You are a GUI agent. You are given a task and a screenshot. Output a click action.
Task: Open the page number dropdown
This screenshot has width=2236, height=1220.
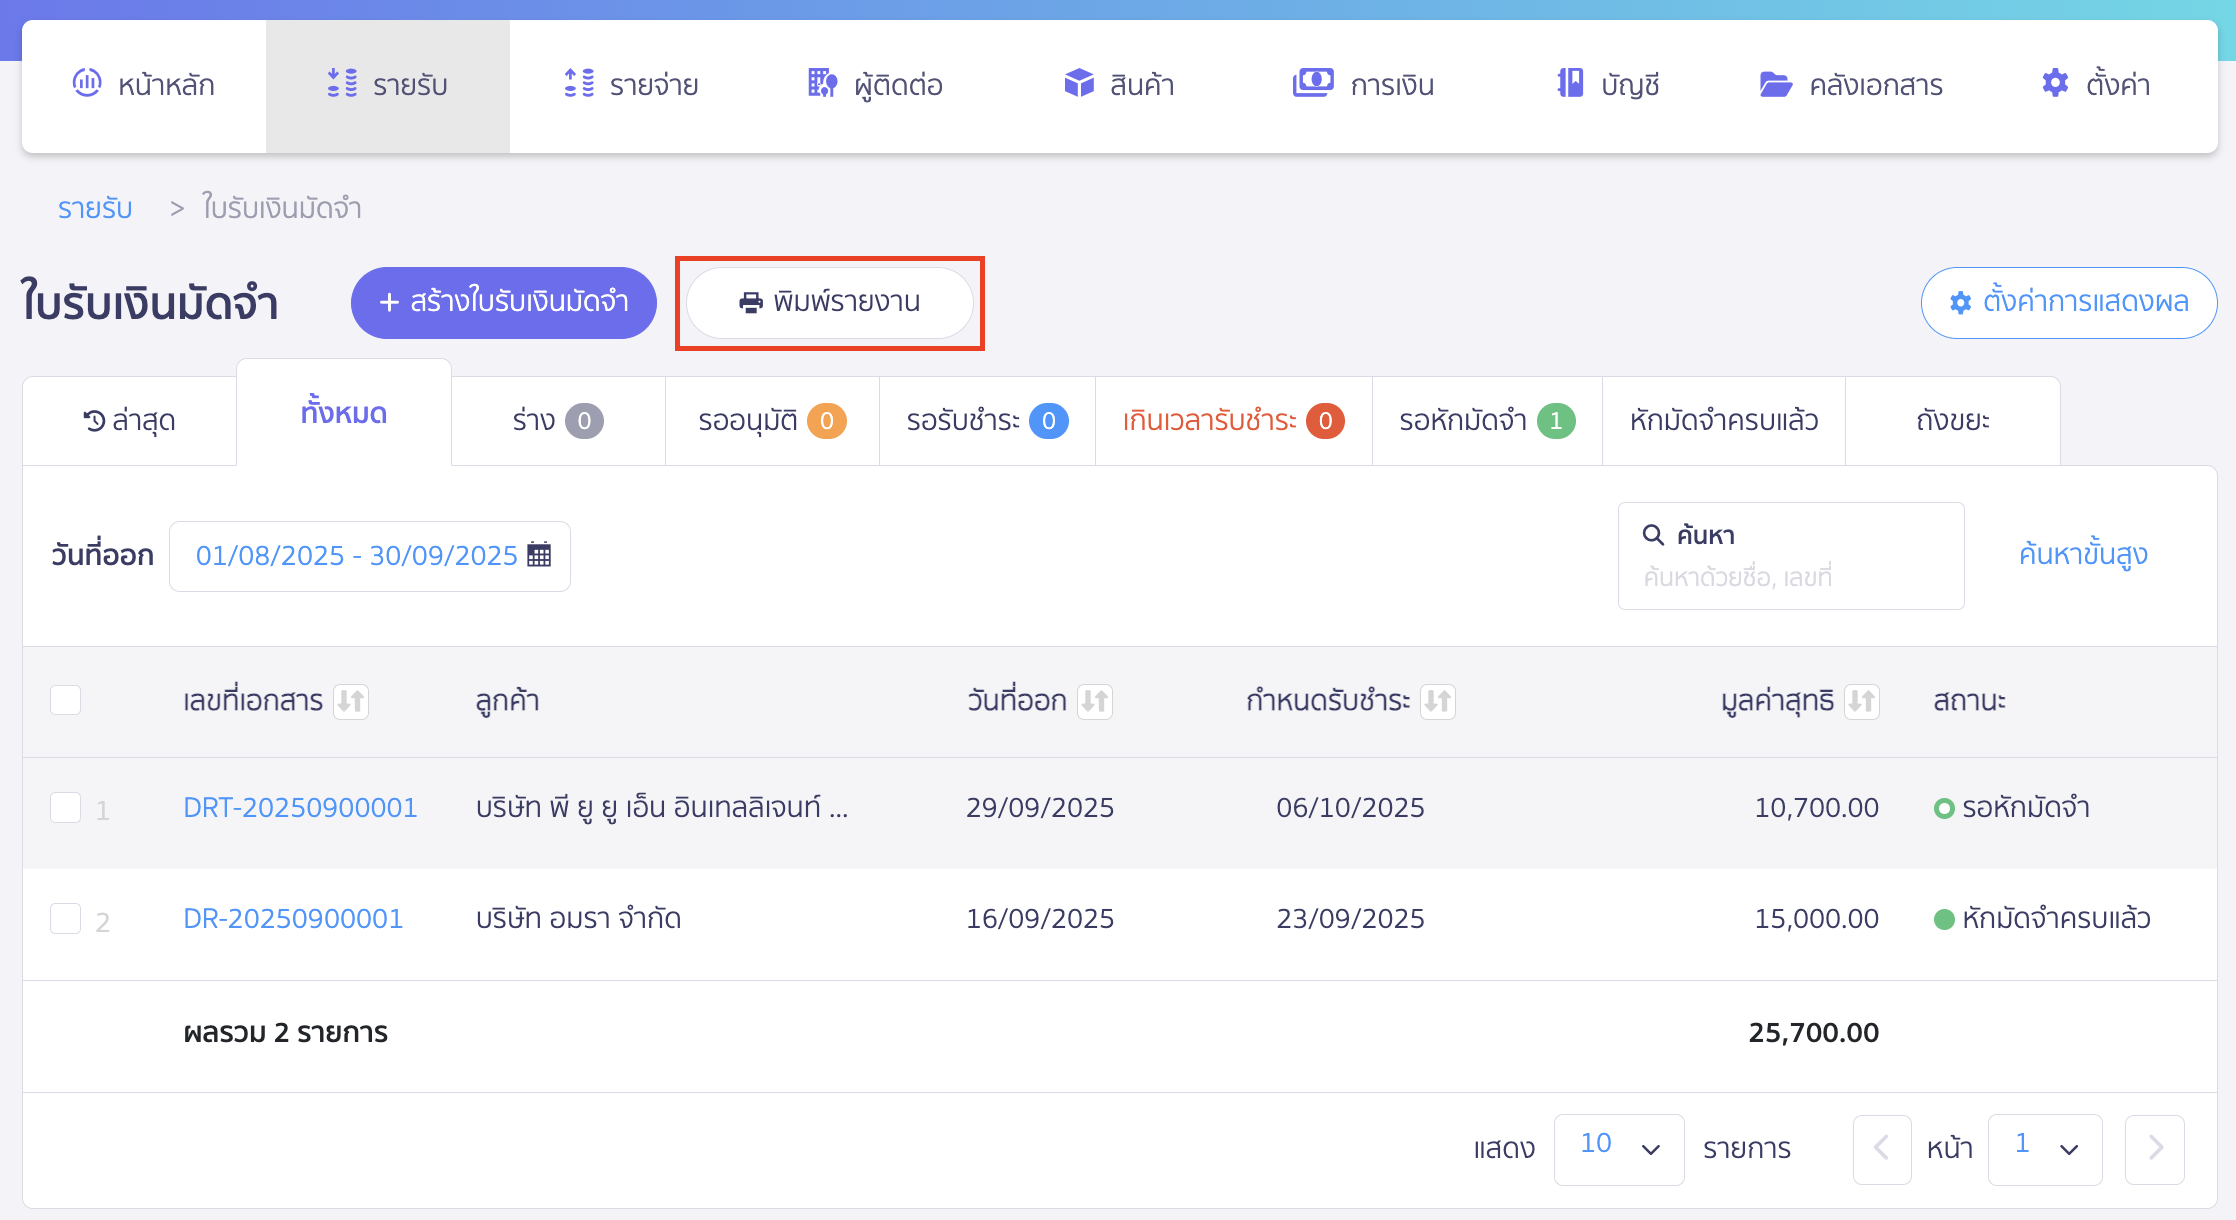(x=2044, y=1148)
